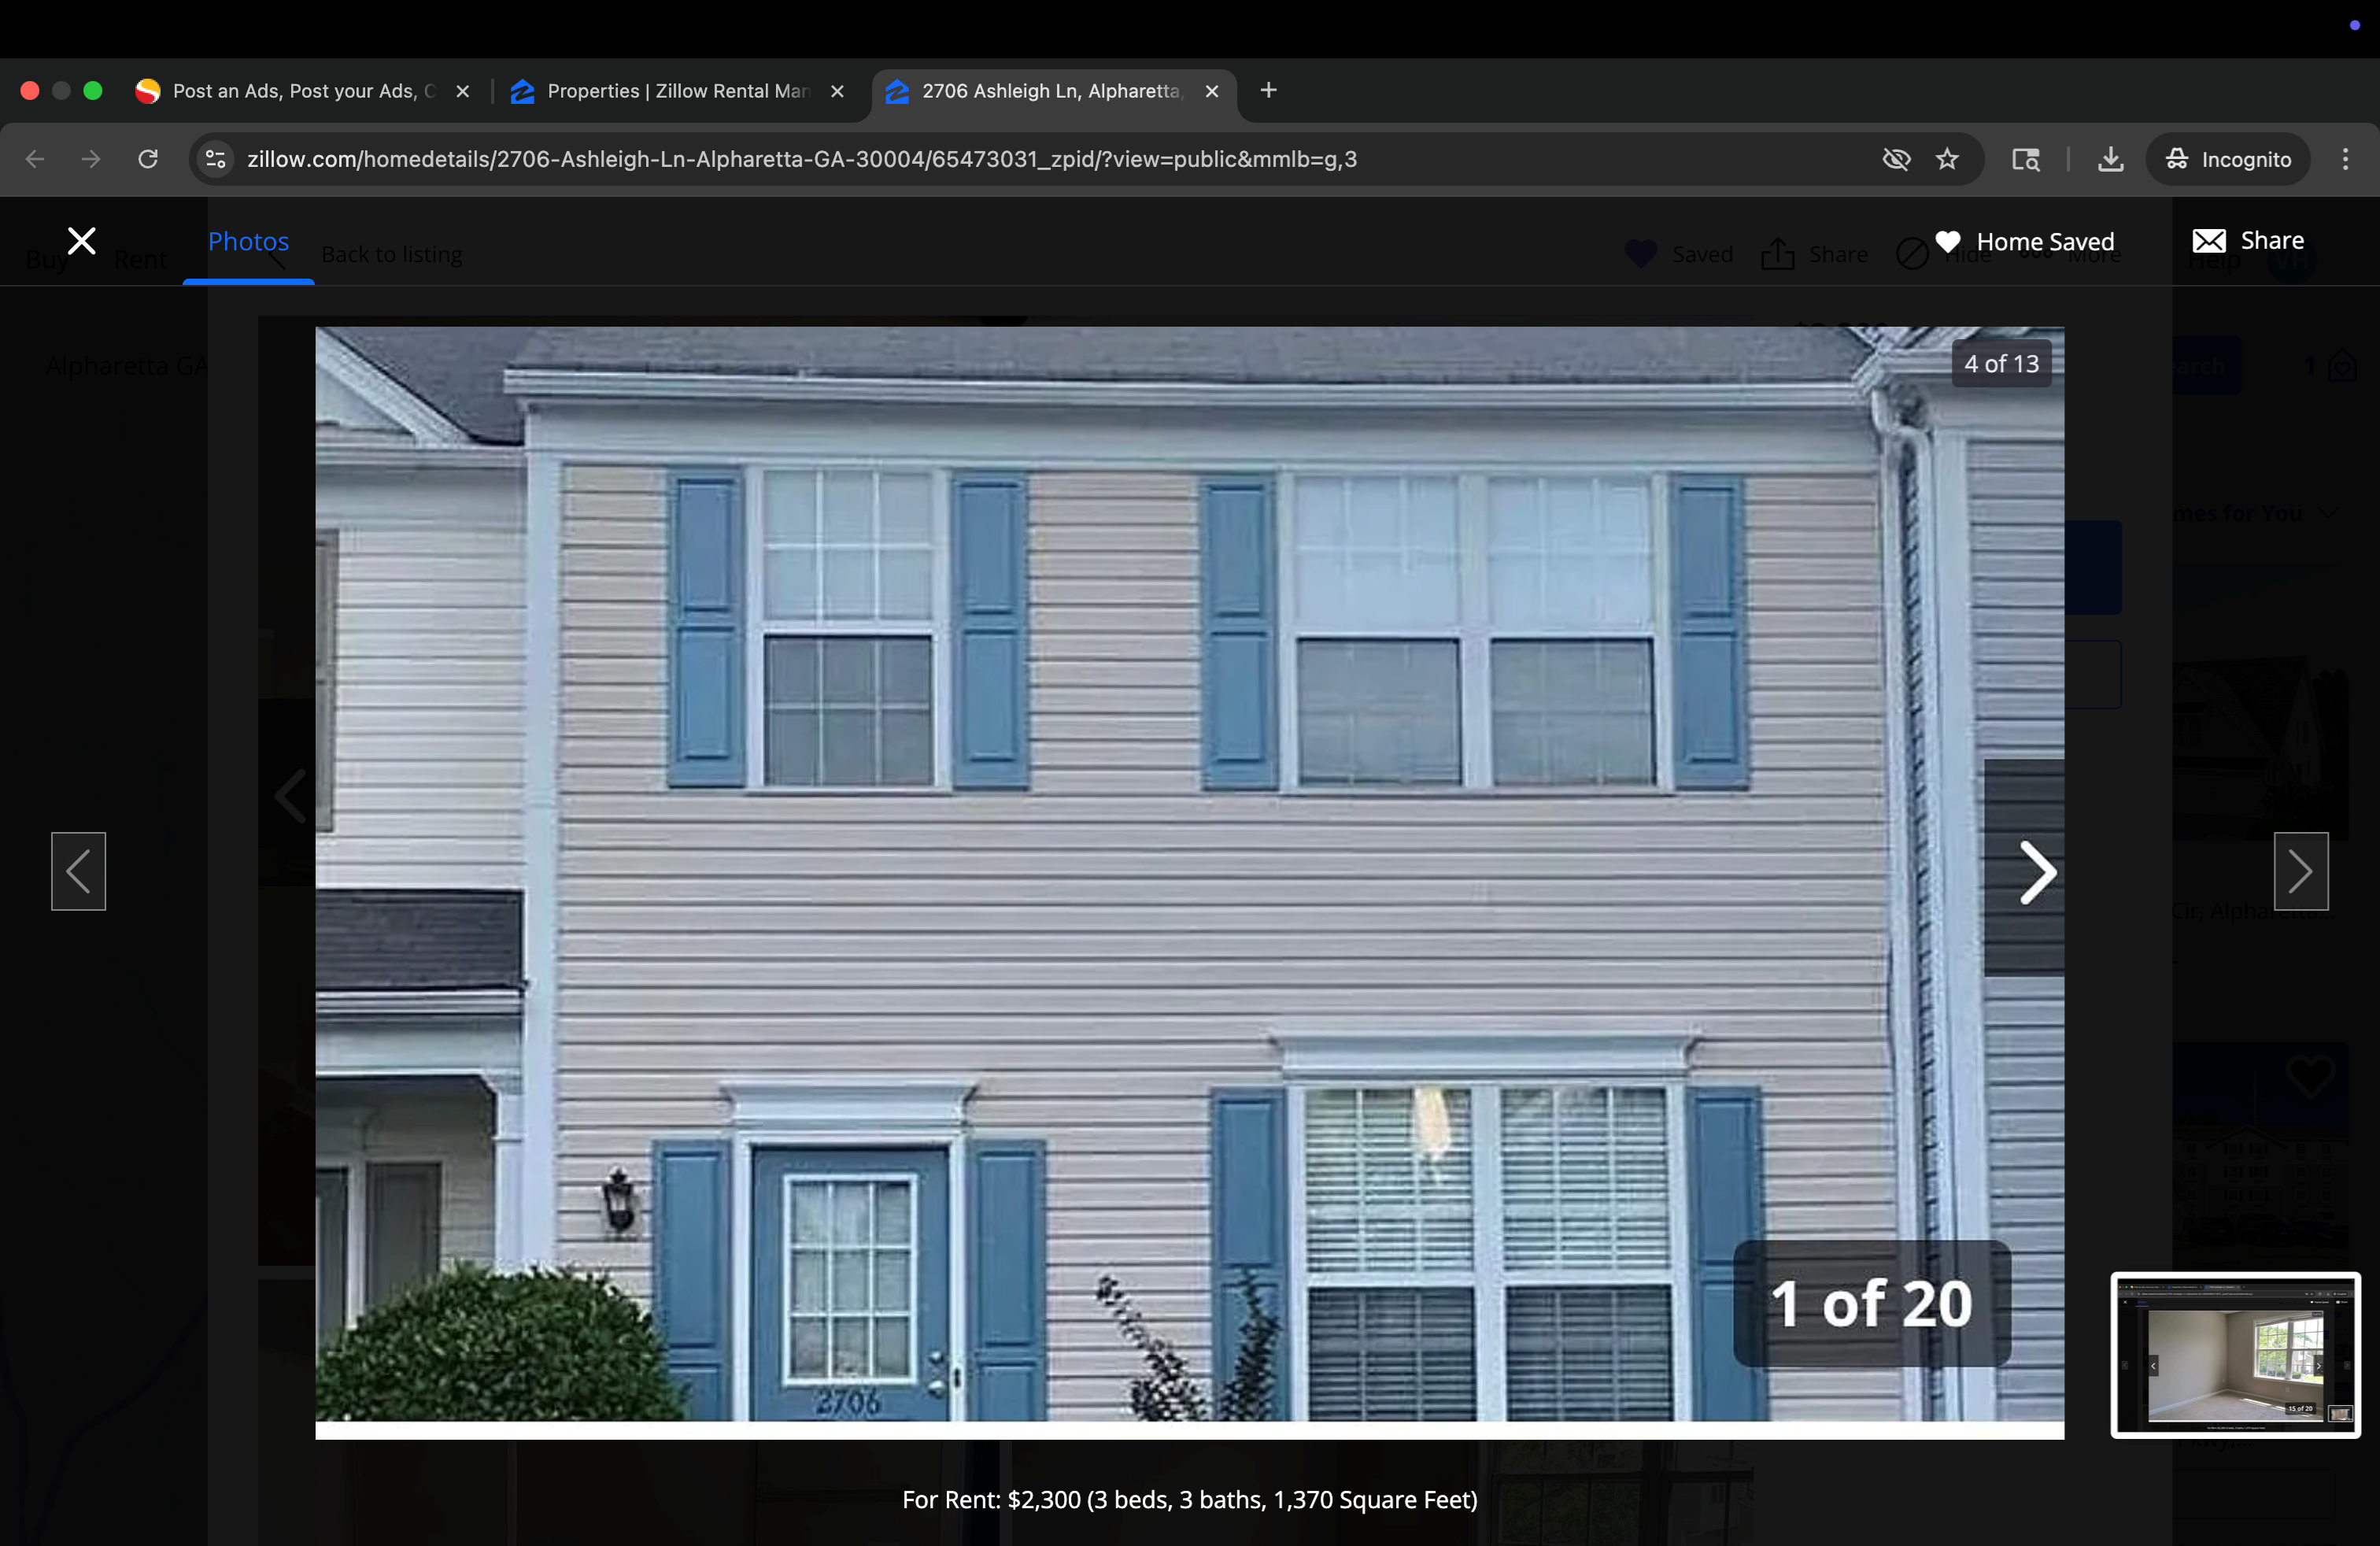Close the Zillow Rental Manager tab
Viewport: 2380px width, 1546px height.
[837, 91]
